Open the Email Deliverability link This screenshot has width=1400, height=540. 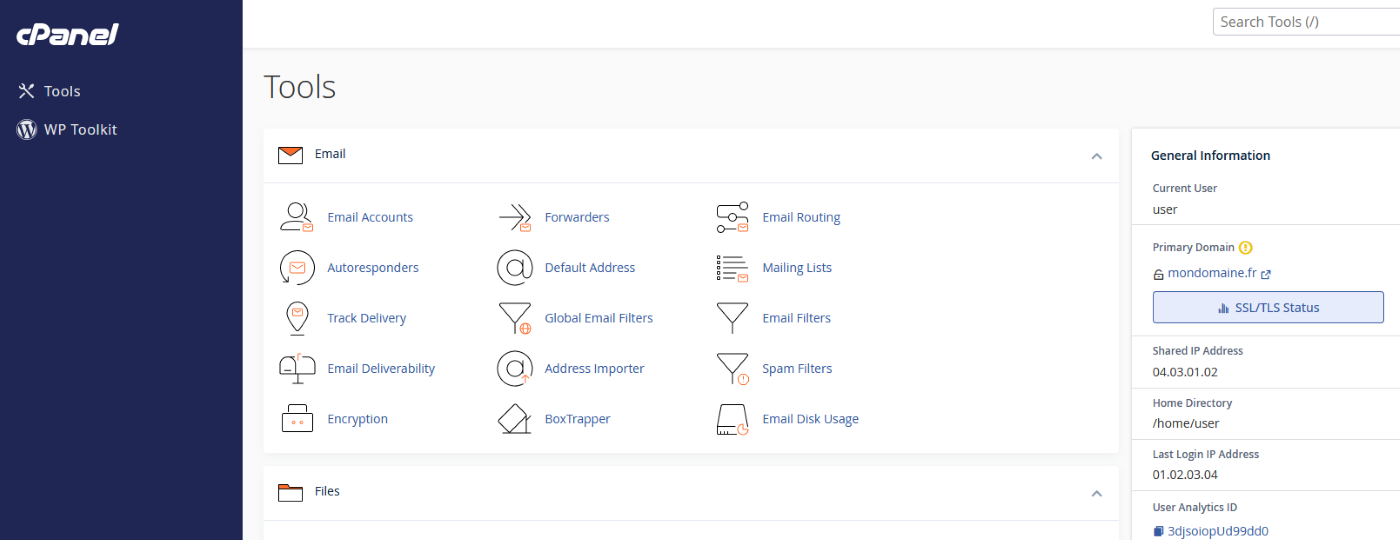click(381, 369)
